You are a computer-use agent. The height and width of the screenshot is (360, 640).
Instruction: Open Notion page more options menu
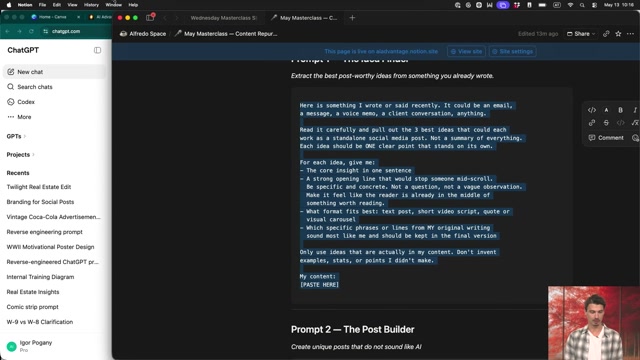tap(630, 34)
